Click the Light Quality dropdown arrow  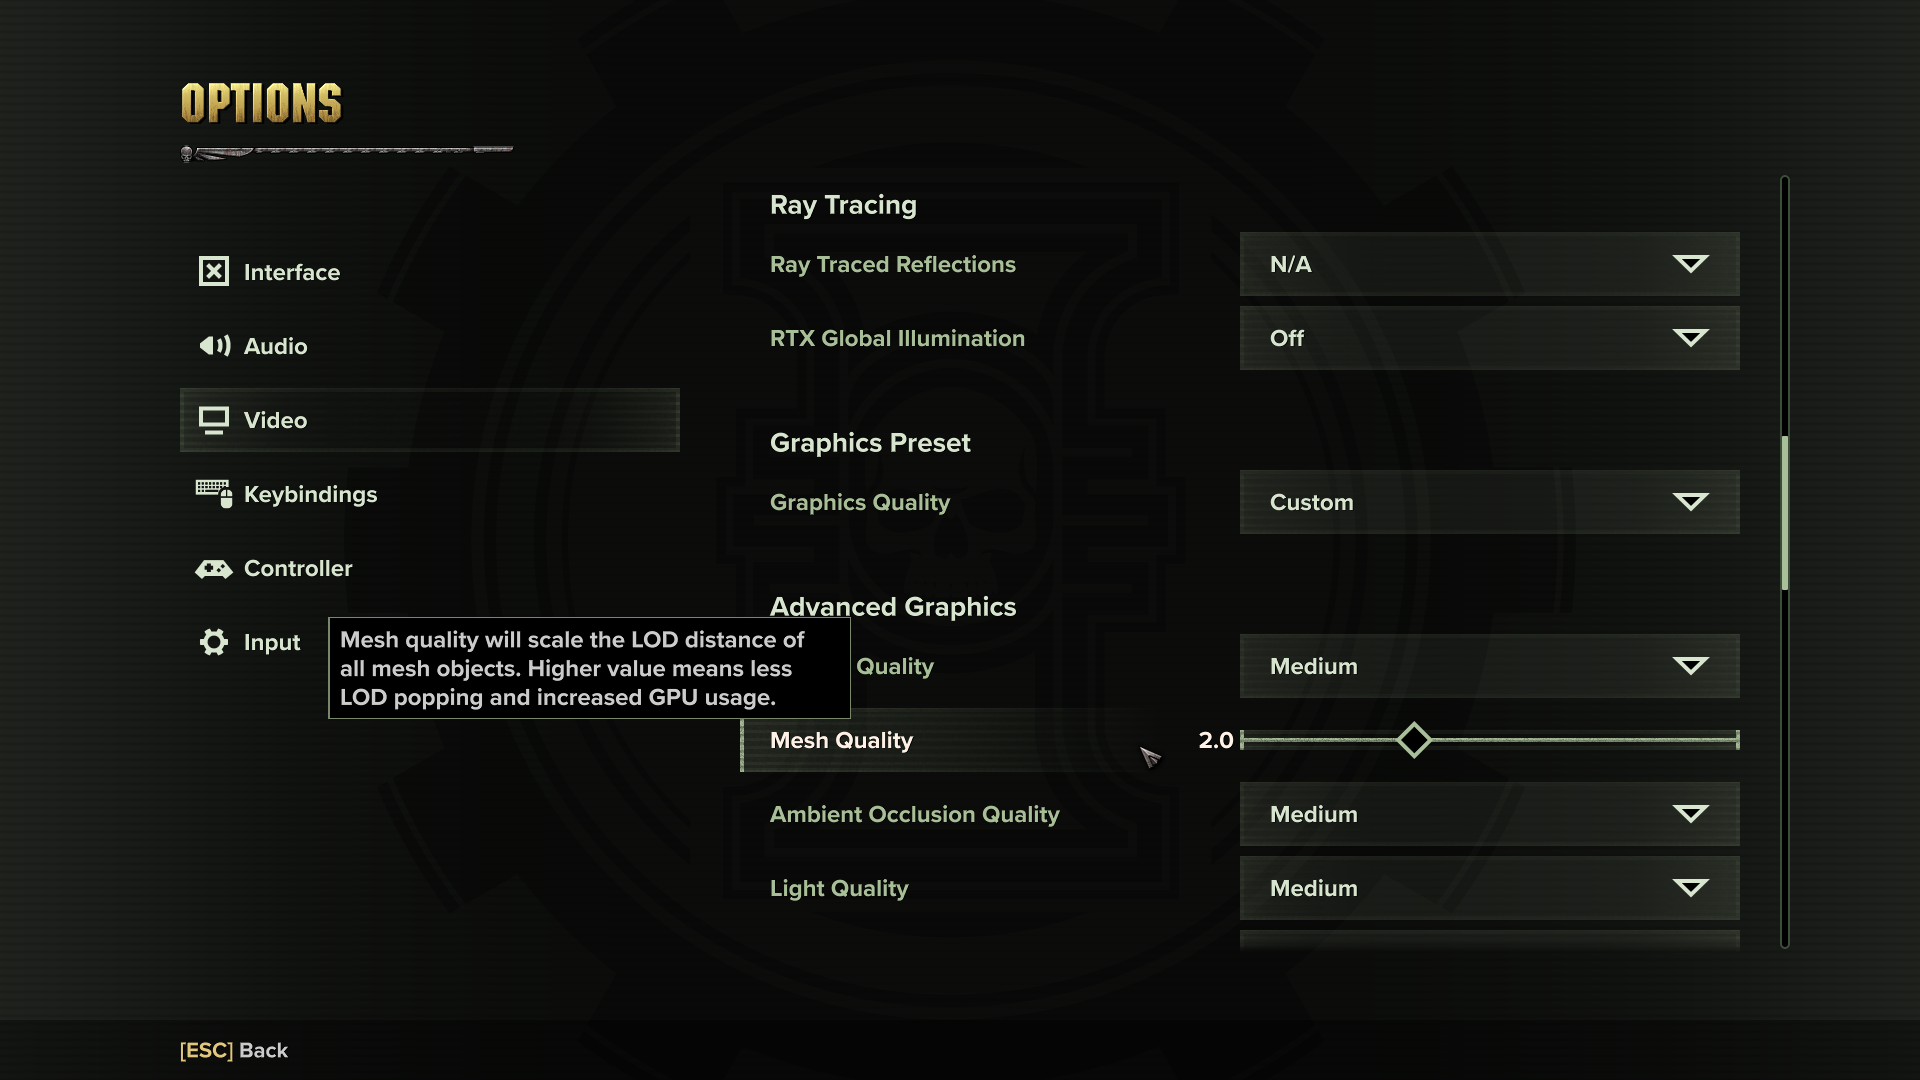1690,888
